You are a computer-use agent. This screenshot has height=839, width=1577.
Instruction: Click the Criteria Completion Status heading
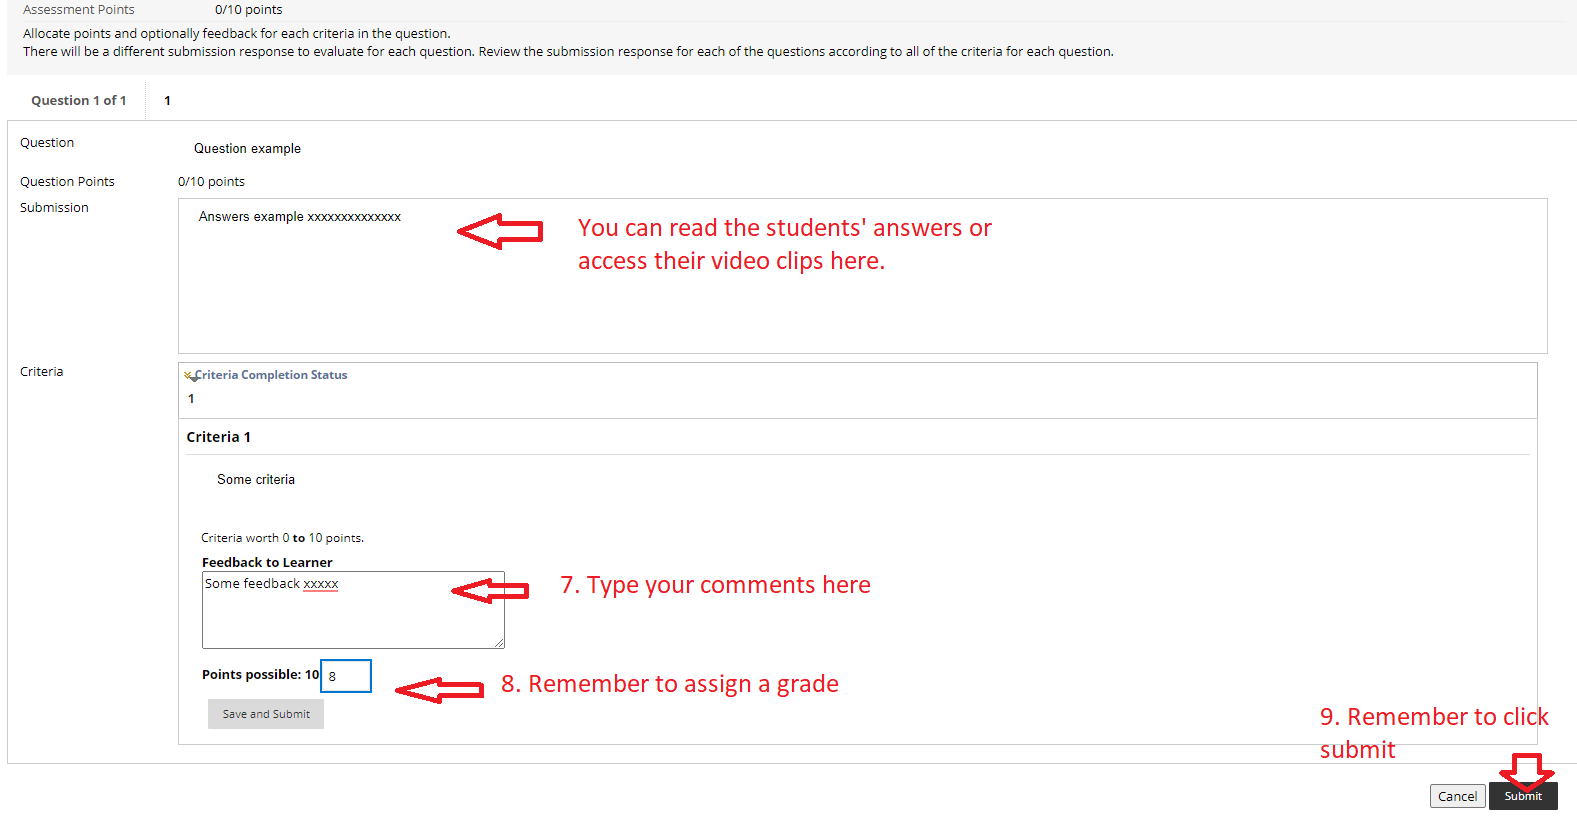pos(271,375)
